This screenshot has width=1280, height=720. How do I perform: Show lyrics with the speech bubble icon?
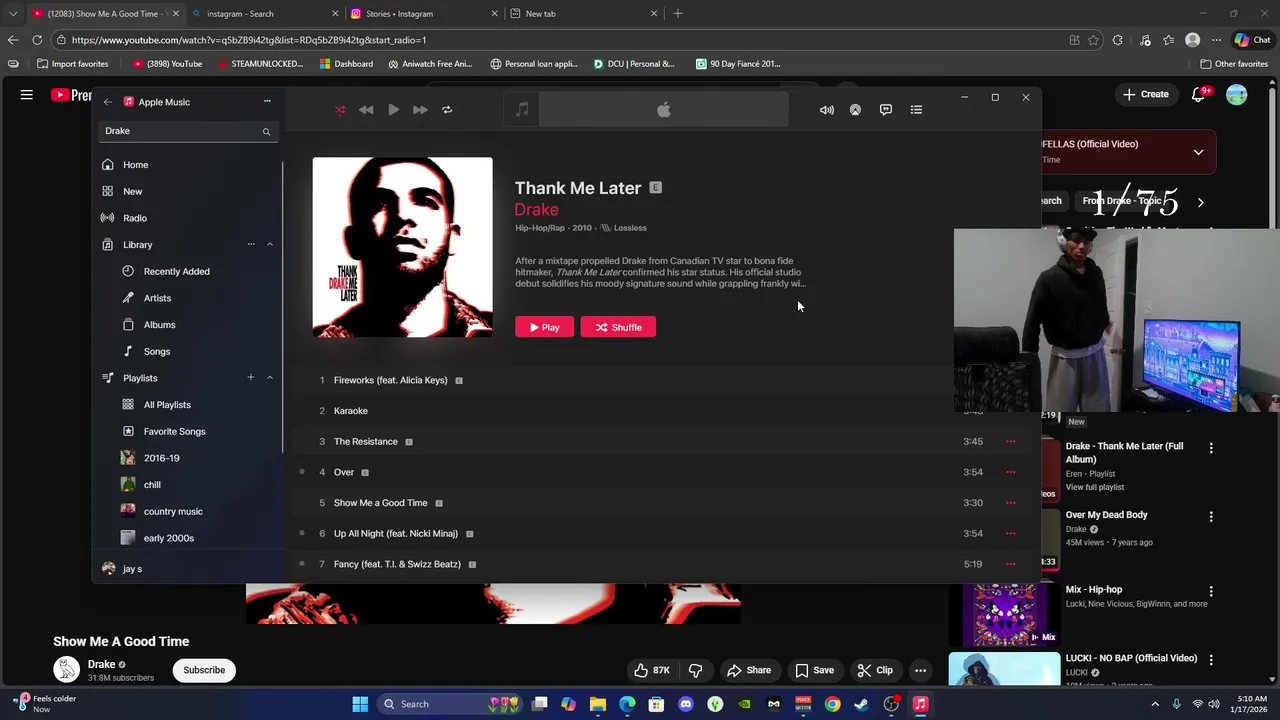[x=886, y=110]
